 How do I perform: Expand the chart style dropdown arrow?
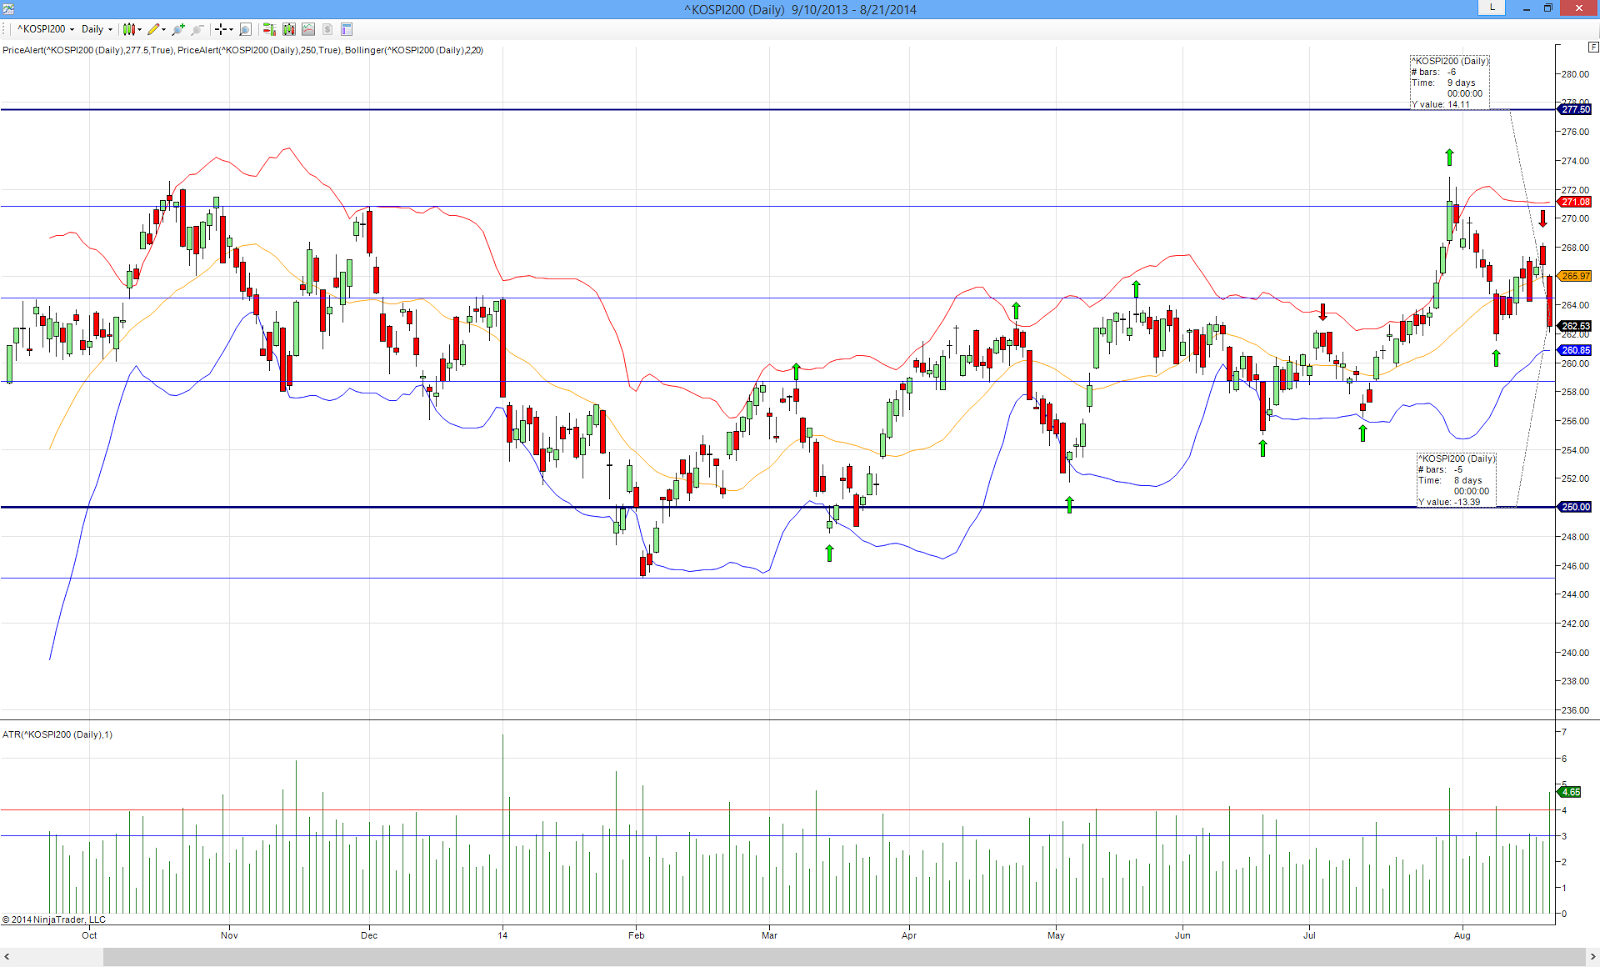coord(139,29)
